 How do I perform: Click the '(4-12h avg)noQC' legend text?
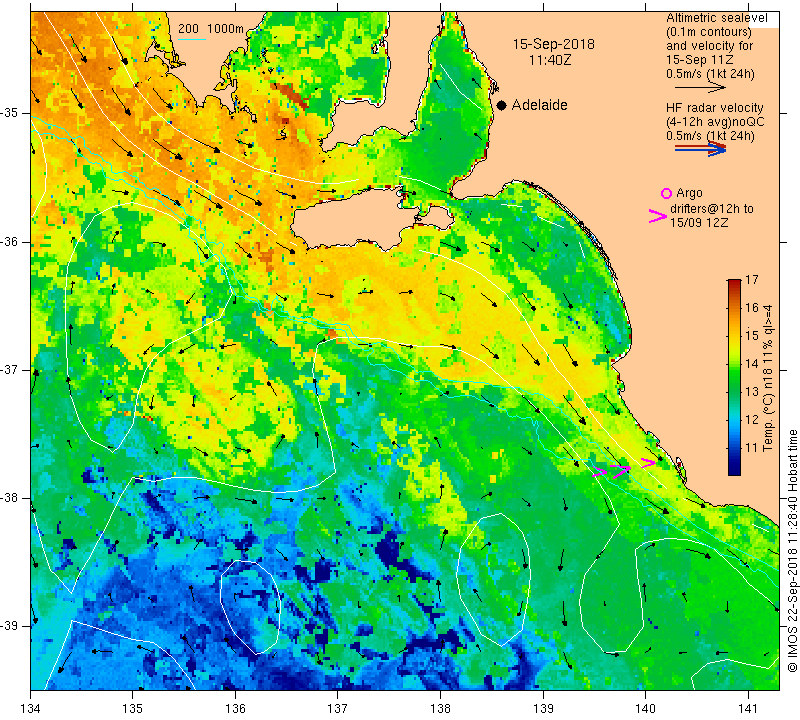pyautogui.click(x=715, y=122)
